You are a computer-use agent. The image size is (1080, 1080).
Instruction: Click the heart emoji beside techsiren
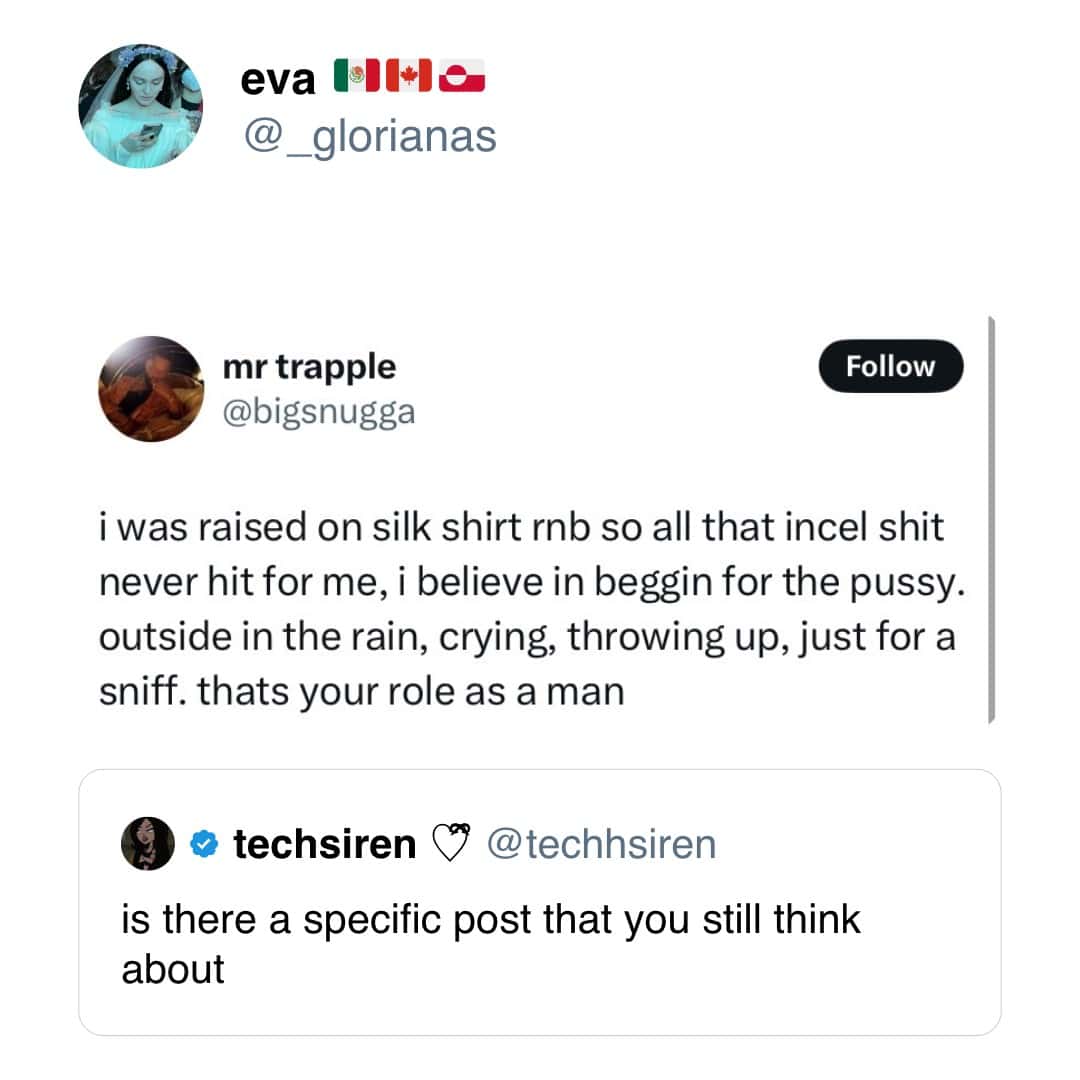click(452, 845)
